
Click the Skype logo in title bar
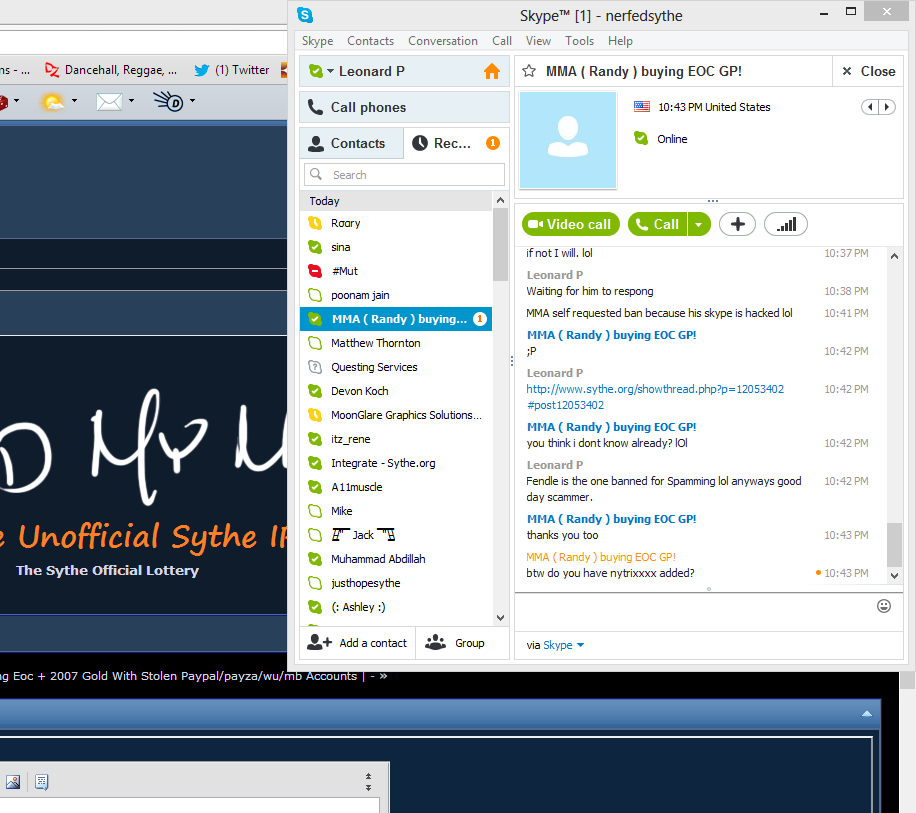pos(305,15)
